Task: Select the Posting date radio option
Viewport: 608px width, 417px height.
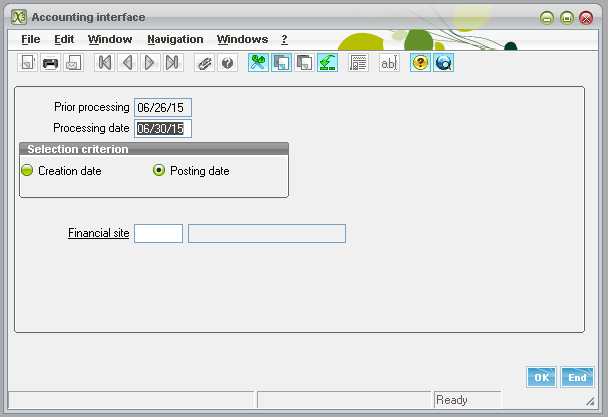Action: point(159,171)
